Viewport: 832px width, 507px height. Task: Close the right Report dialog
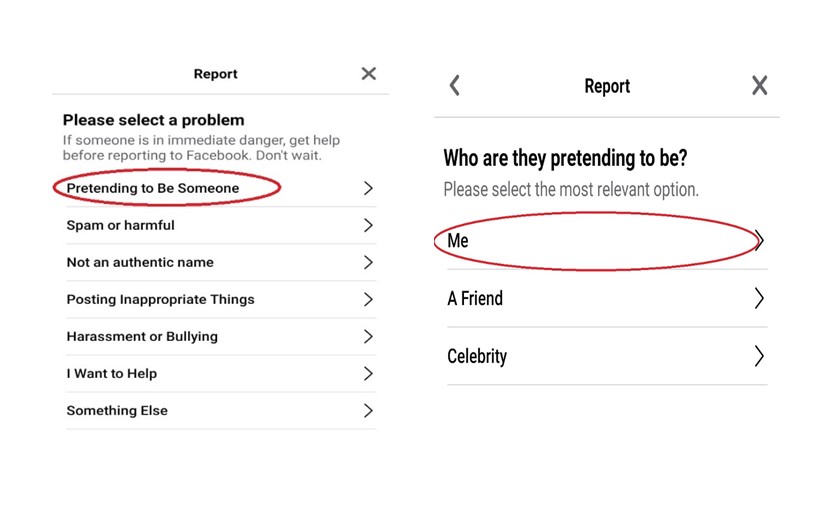point(760,86)
